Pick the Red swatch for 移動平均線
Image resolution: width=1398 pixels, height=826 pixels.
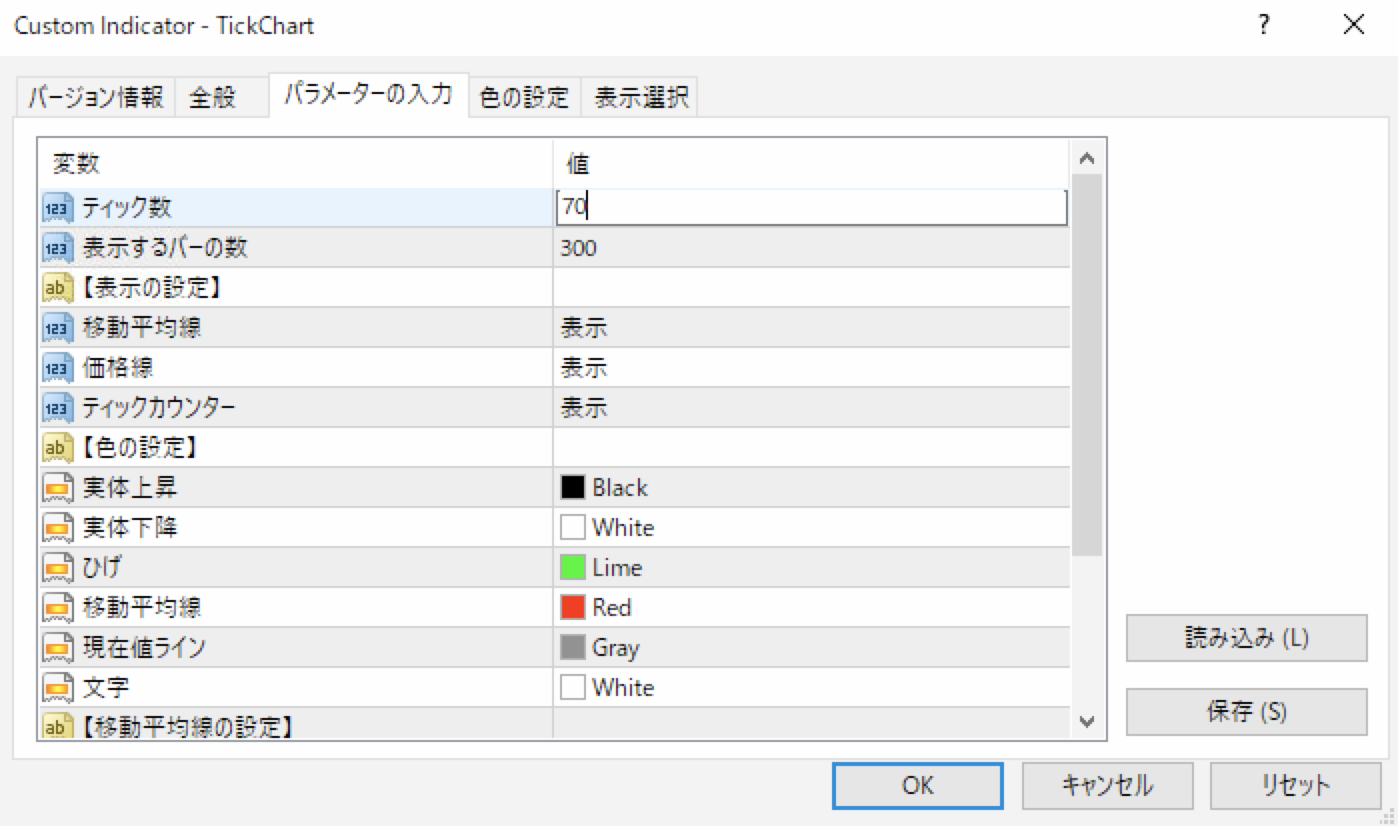pos(573,608)
